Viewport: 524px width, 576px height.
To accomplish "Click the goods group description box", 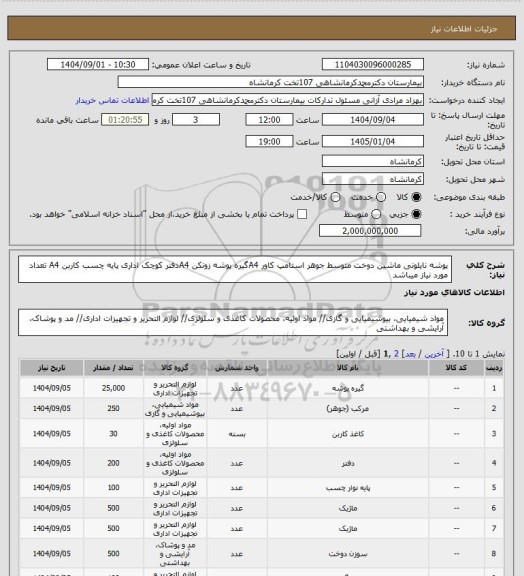I will tap(233, 323).
